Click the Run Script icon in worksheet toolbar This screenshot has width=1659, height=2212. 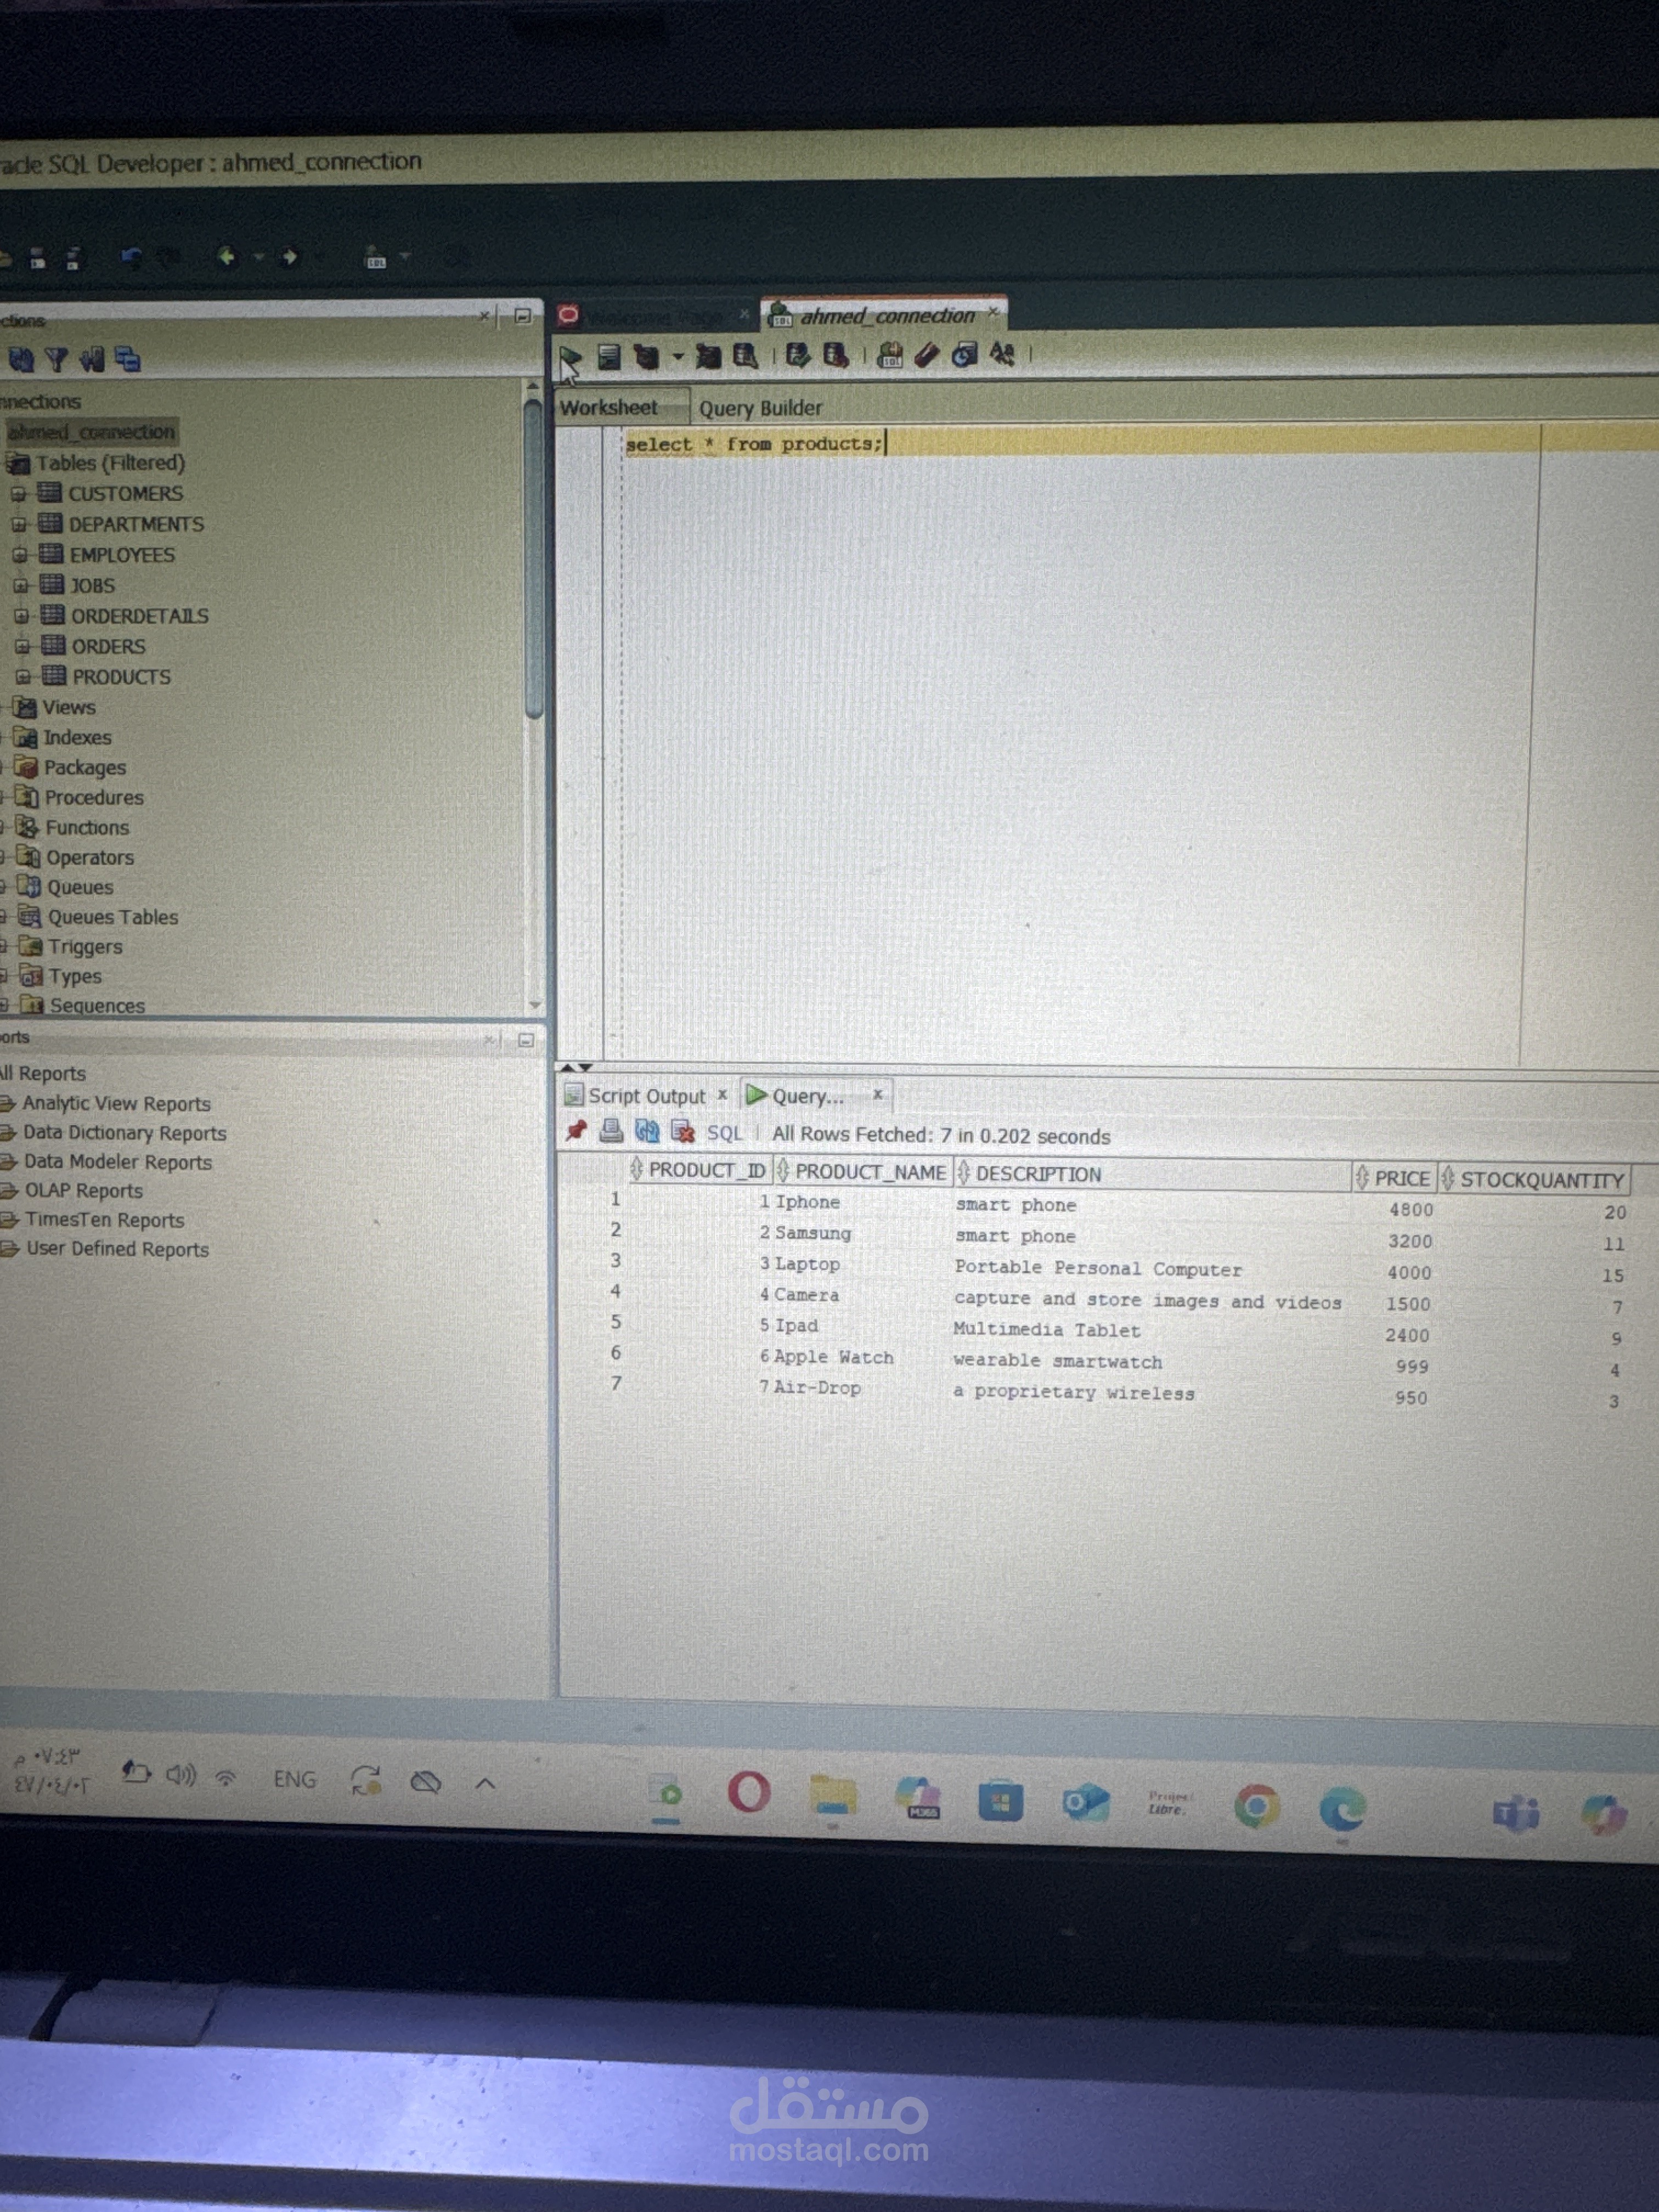point(608,356)
